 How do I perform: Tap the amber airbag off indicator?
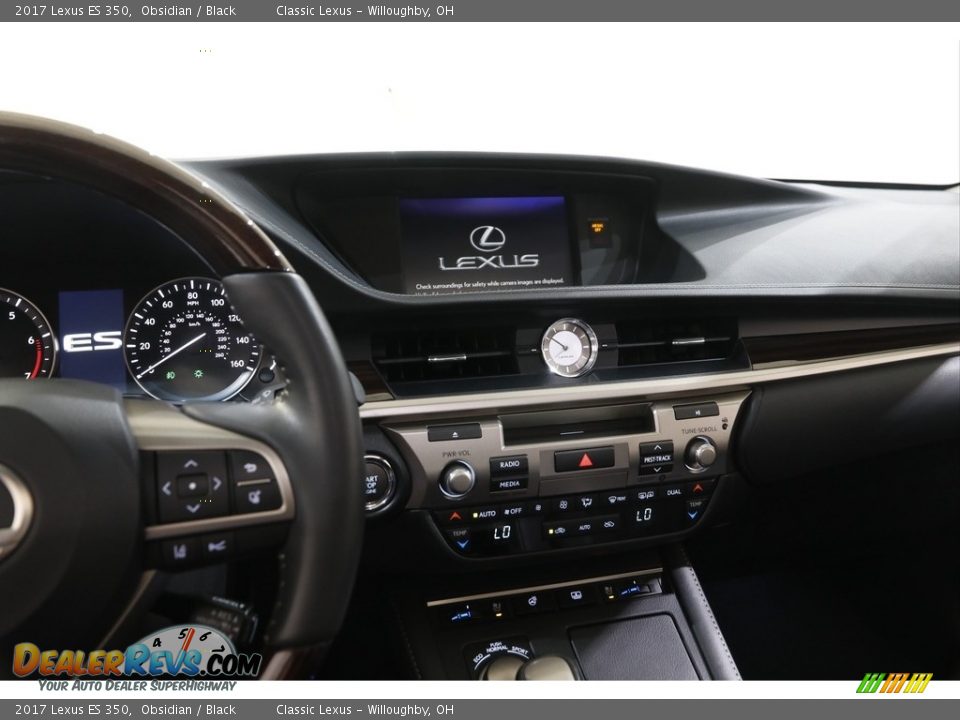(x=597, y=227)
